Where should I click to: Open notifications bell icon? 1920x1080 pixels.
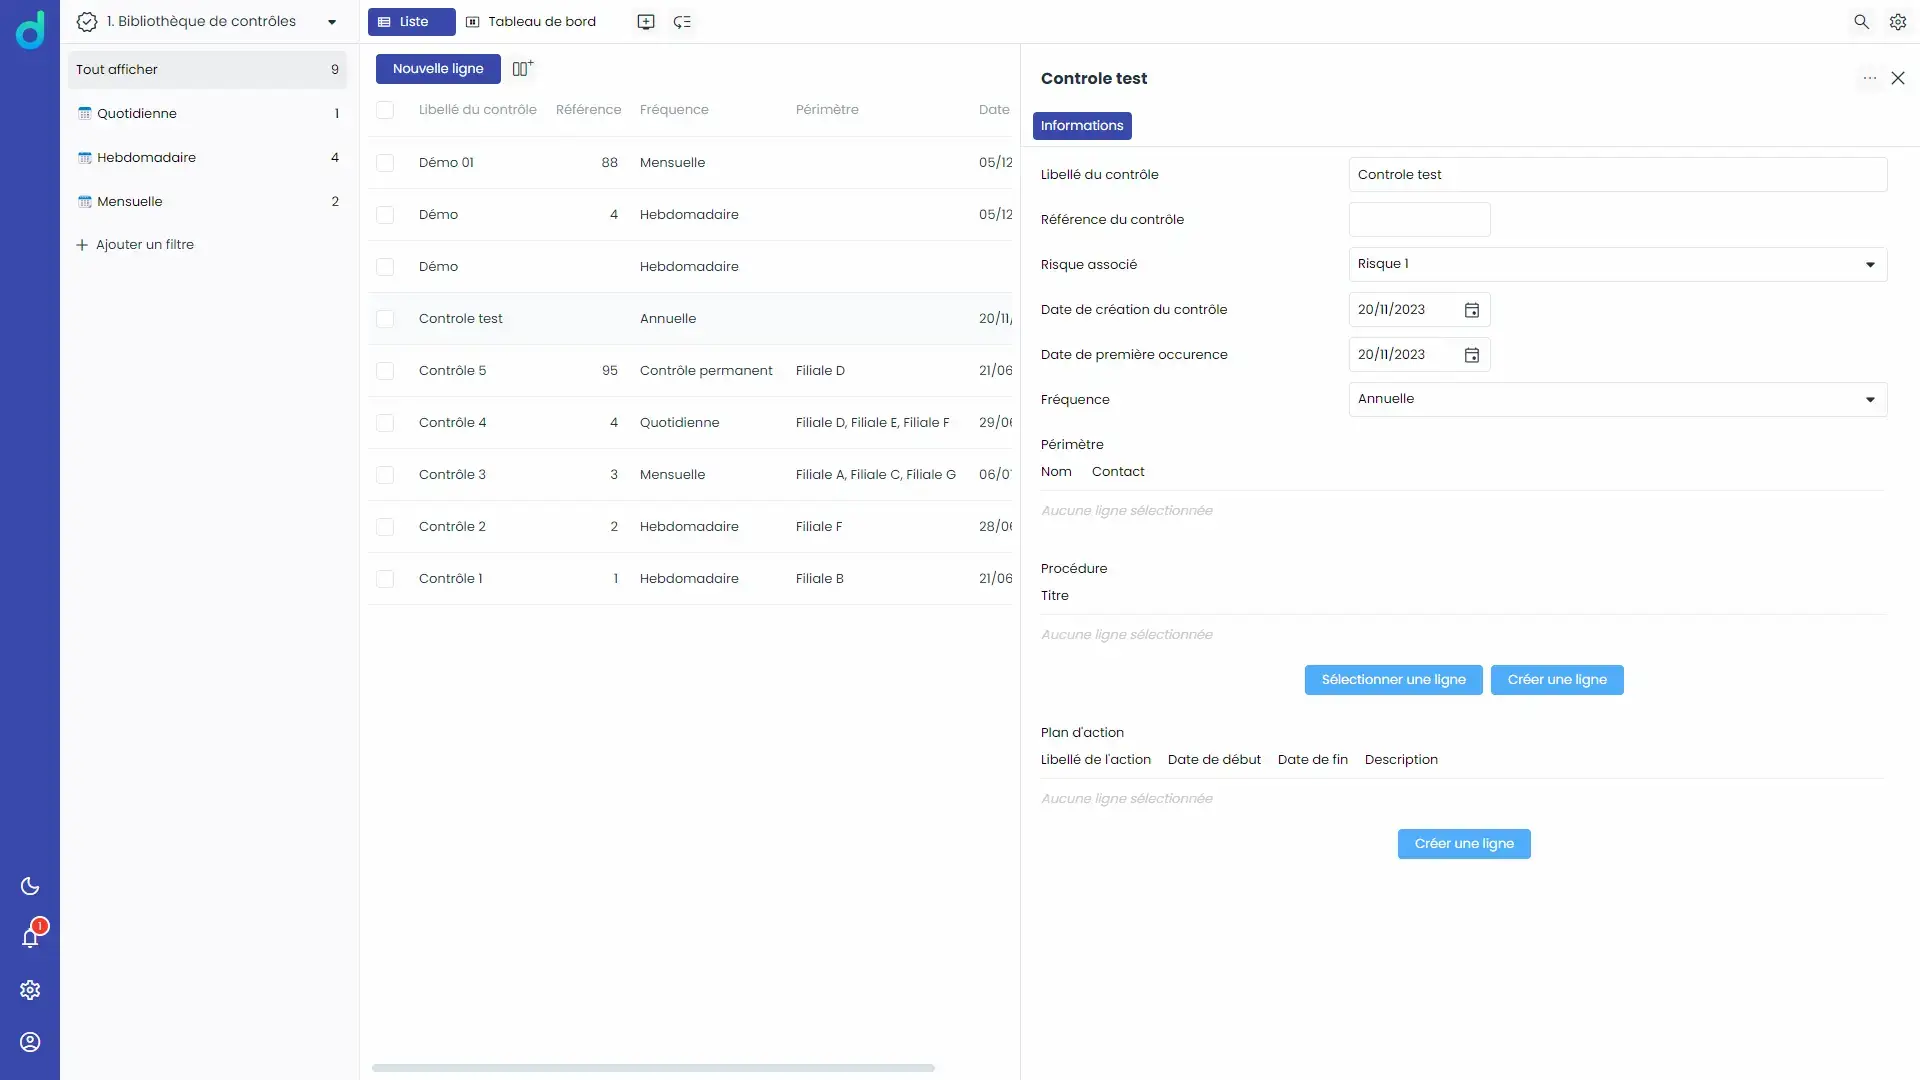[x=30, y=938]
